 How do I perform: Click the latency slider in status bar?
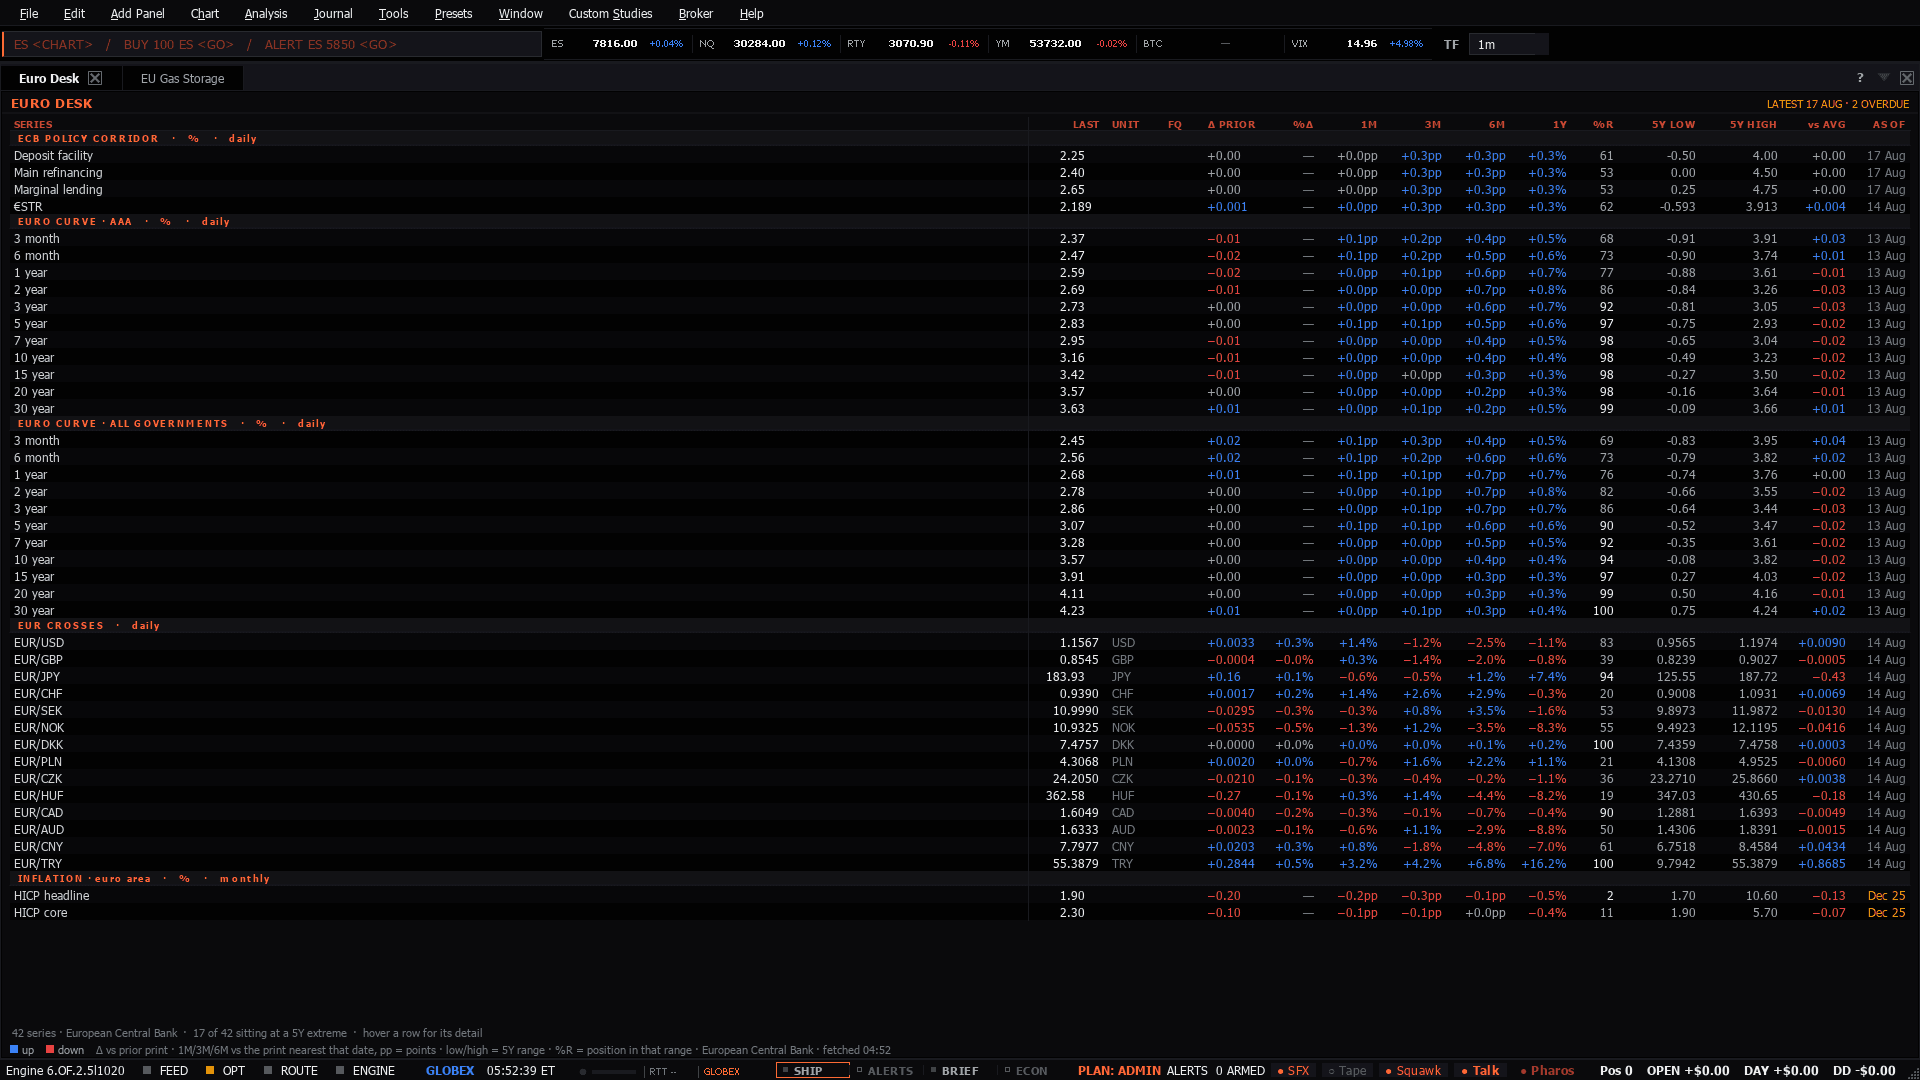coord(609,1071)
